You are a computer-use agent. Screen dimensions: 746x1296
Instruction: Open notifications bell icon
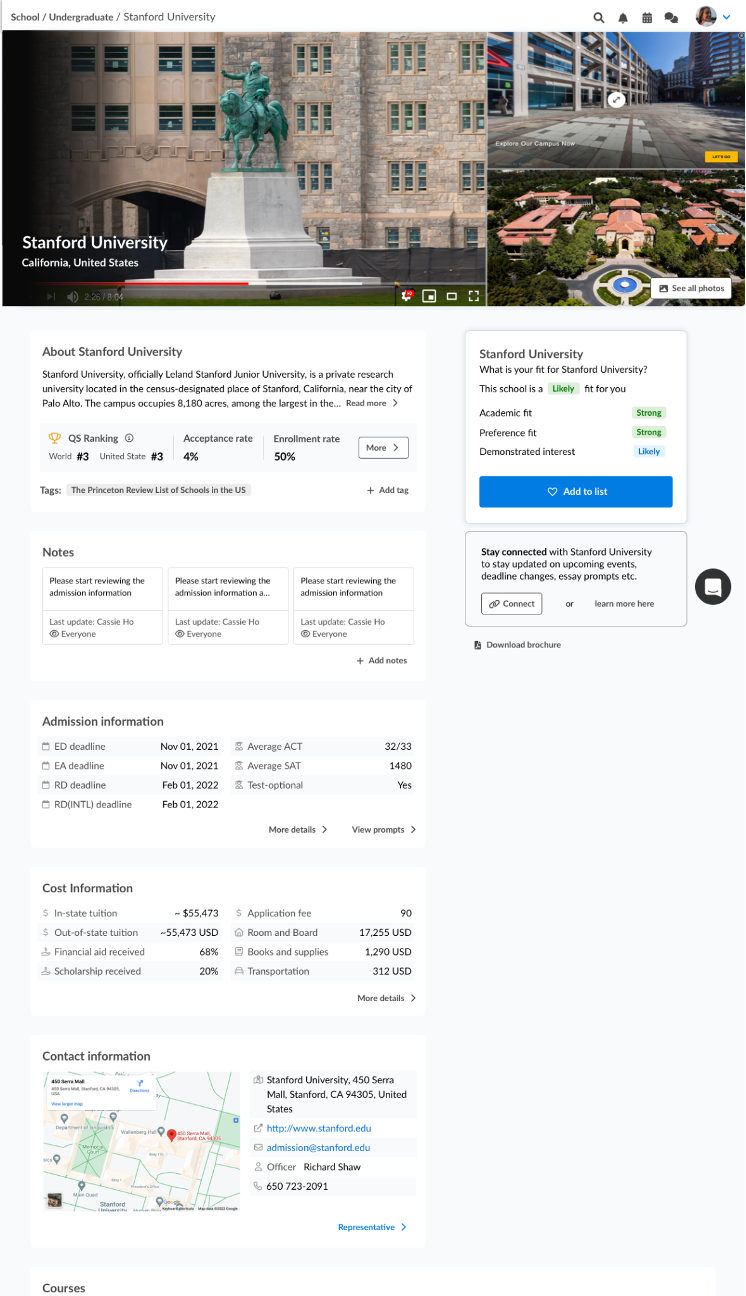[x=623, y=17]
